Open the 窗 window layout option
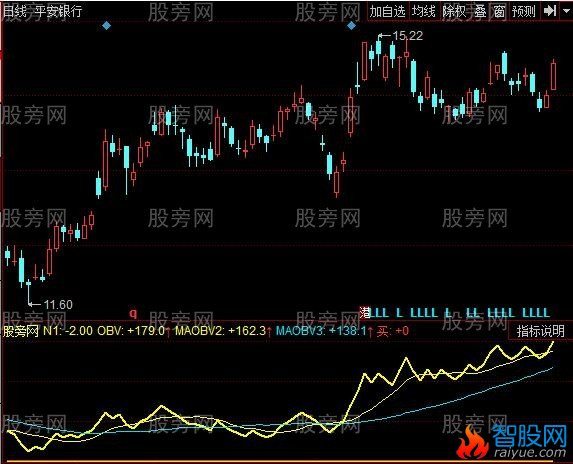The image size is (573, 464). pyautogui.click(x=499, y=11)
